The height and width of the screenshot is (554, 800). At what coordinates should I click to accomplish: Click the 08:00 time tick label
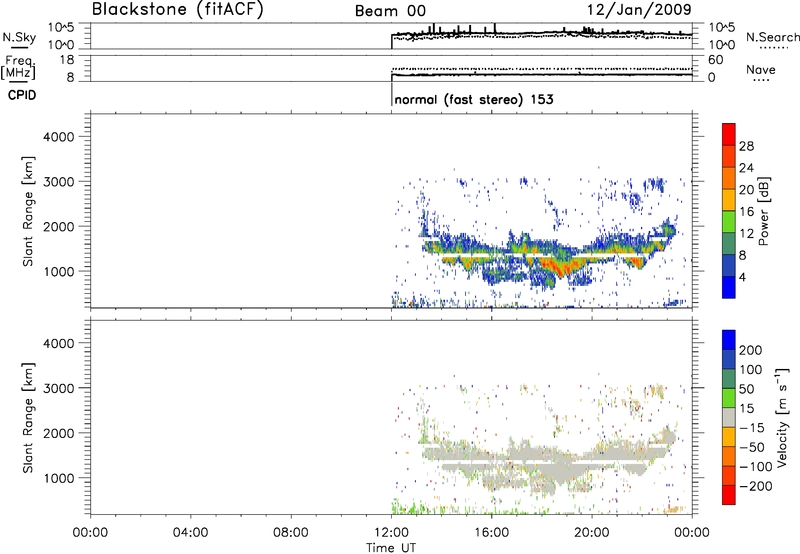291,533
